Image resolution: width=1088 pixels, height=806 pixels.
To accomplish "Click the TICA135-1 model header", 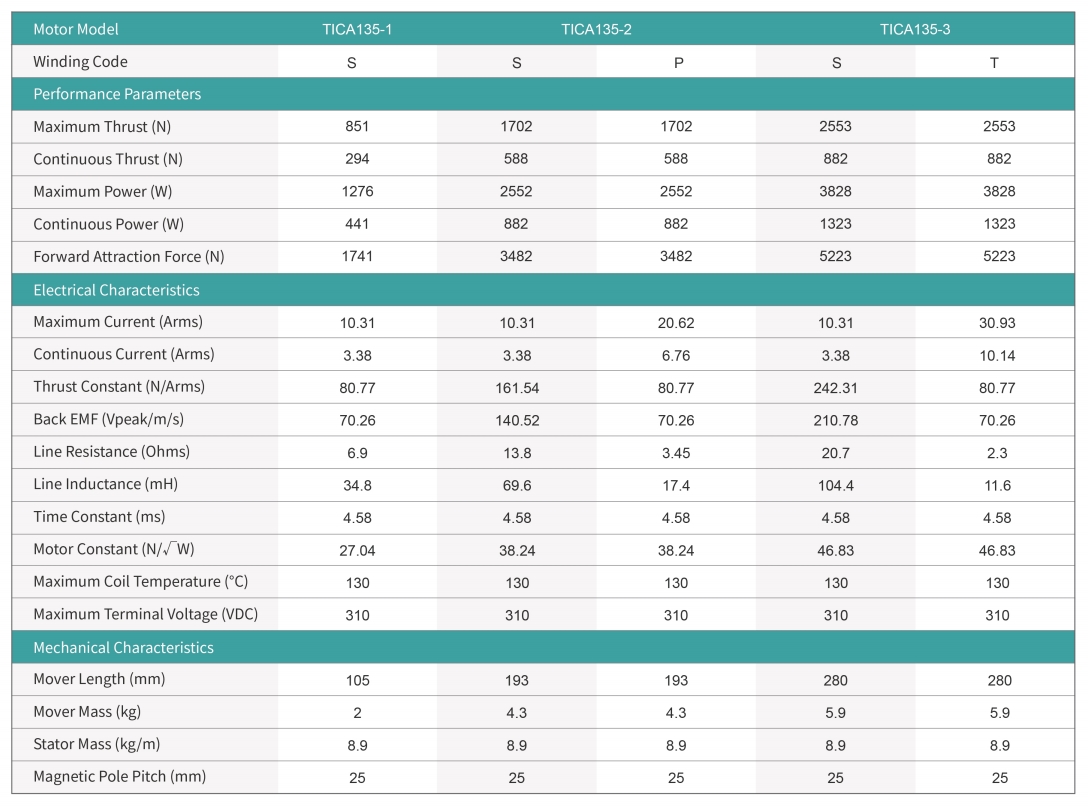I will click(357, 29).
